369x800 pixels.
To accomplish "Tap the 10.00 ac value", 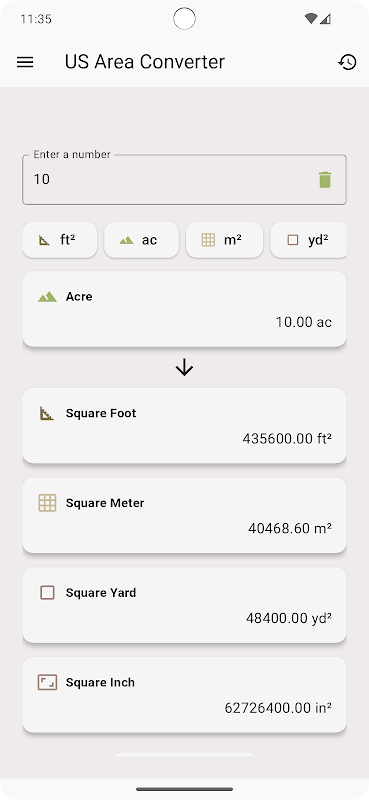I will click(304, 322).
